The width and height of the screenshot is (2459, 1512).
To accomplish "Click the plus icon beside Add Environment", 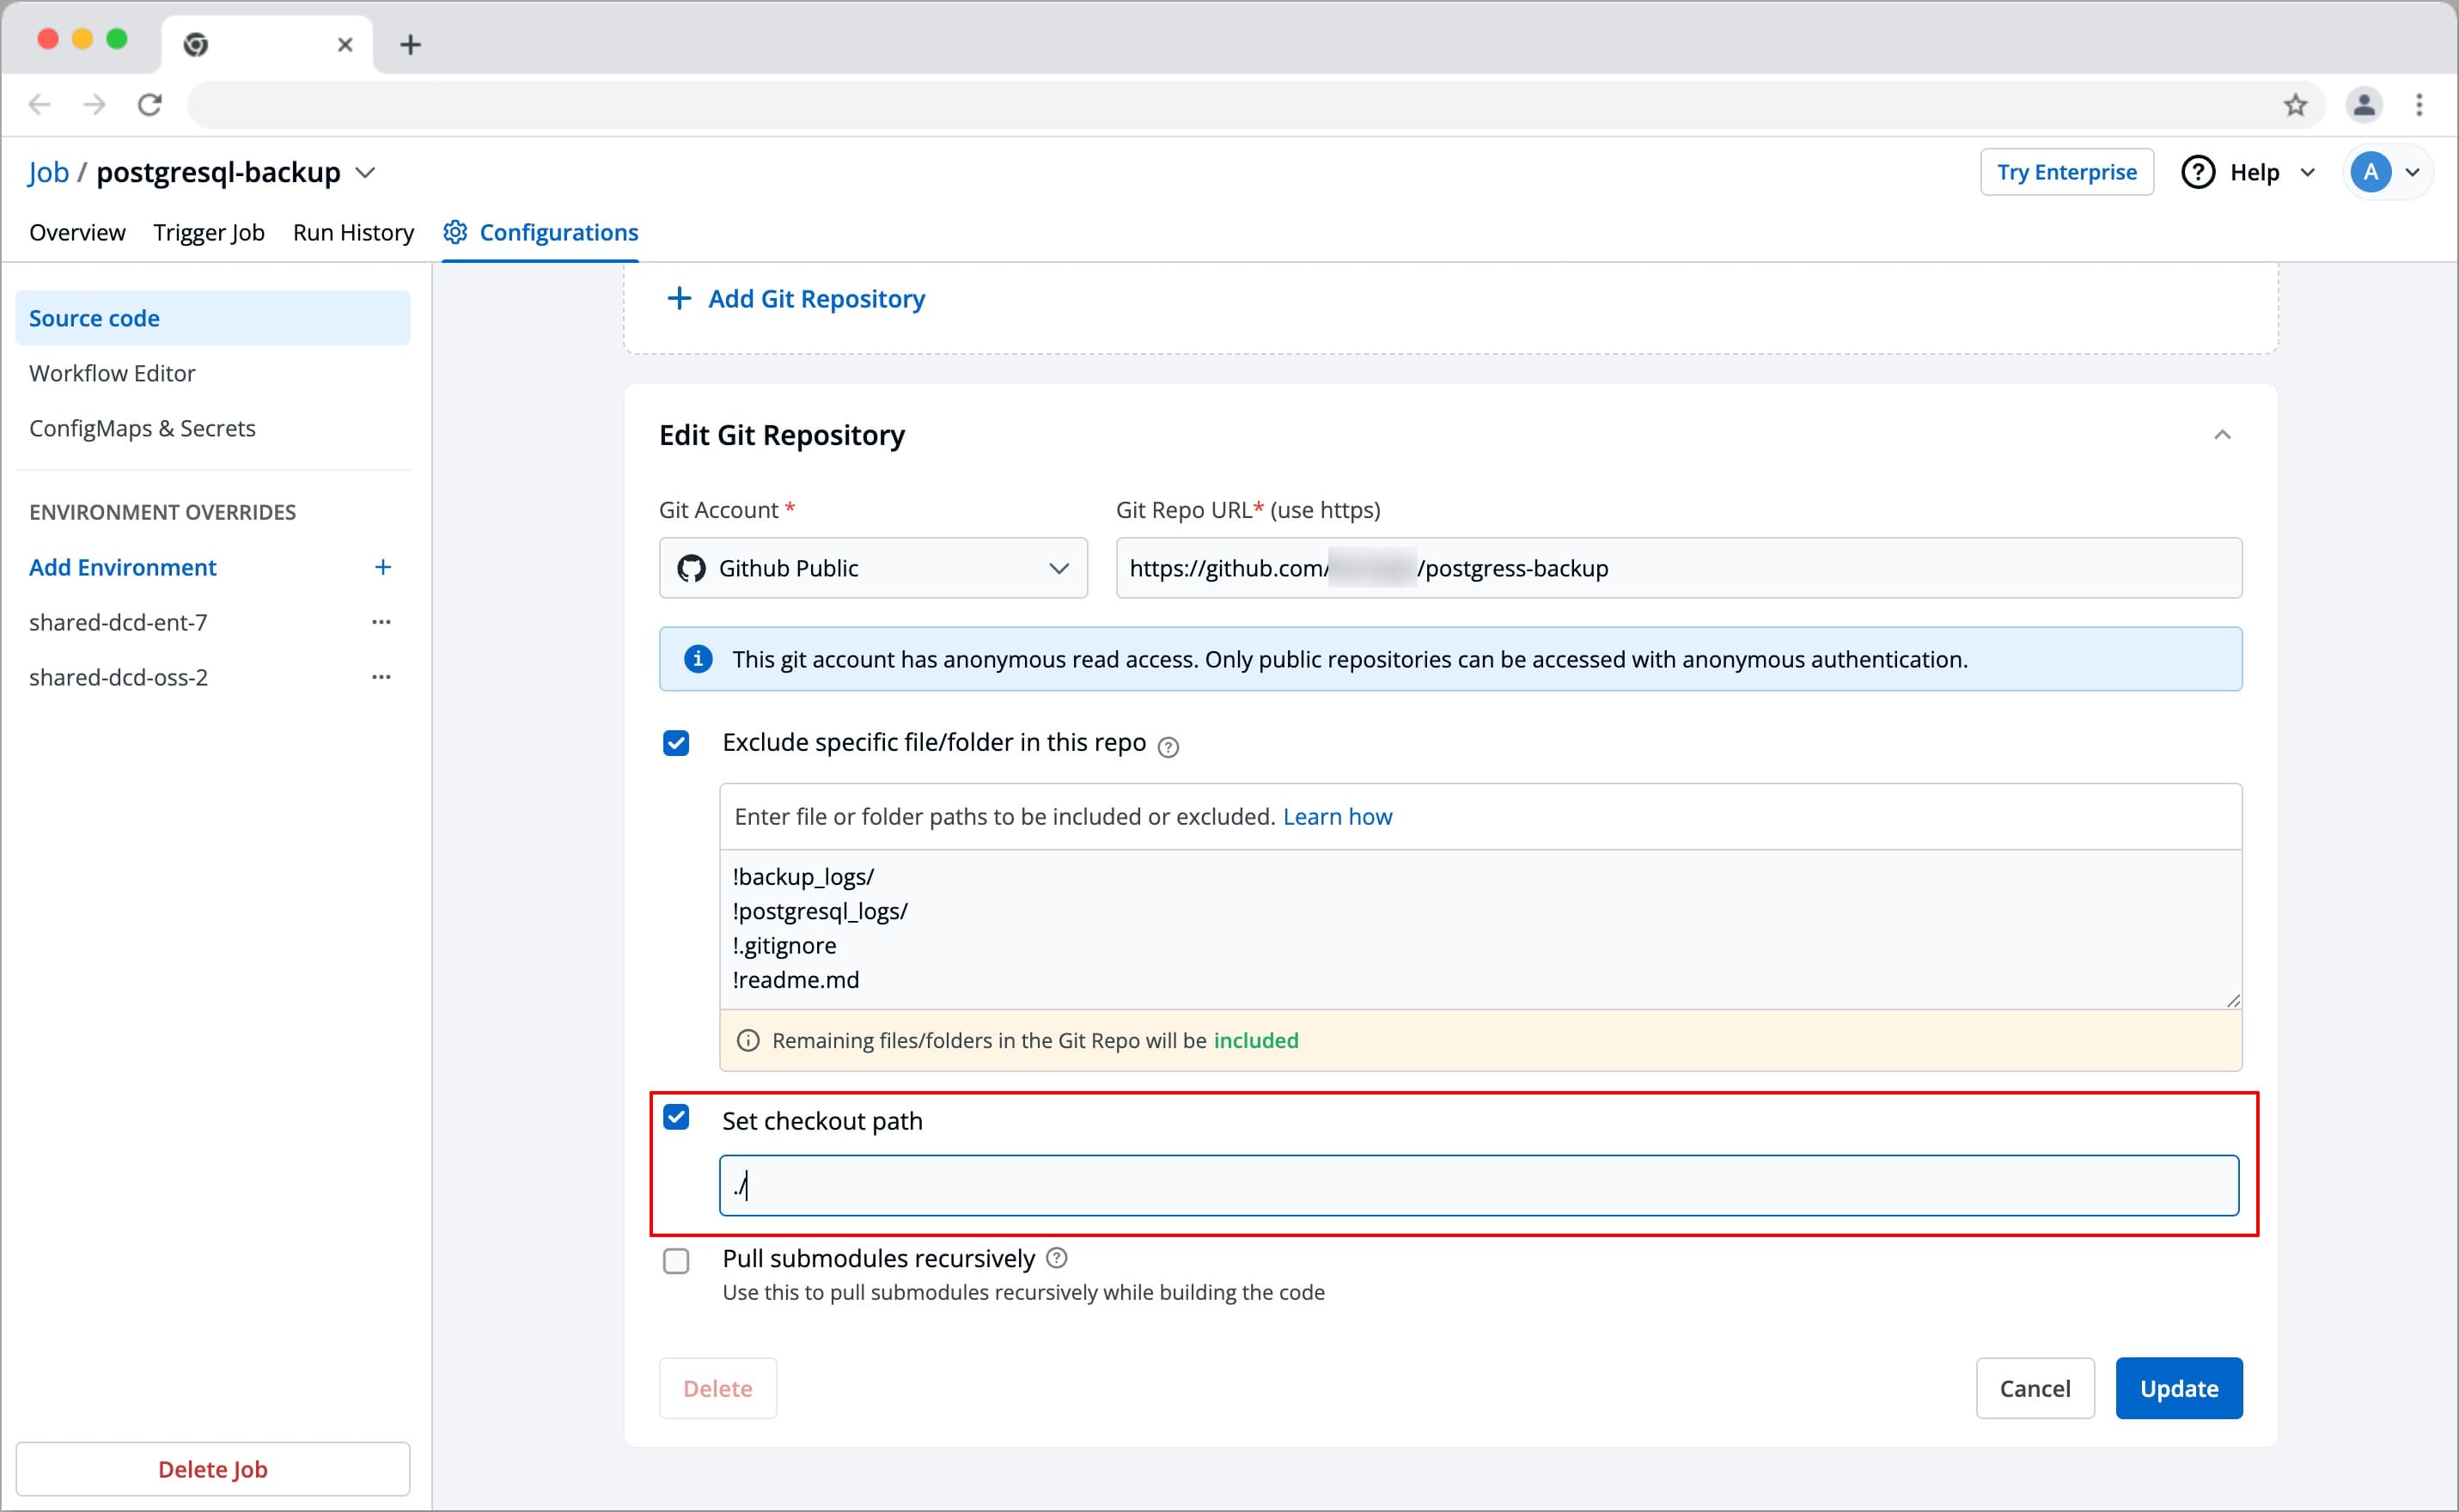I will click(382, 567).
